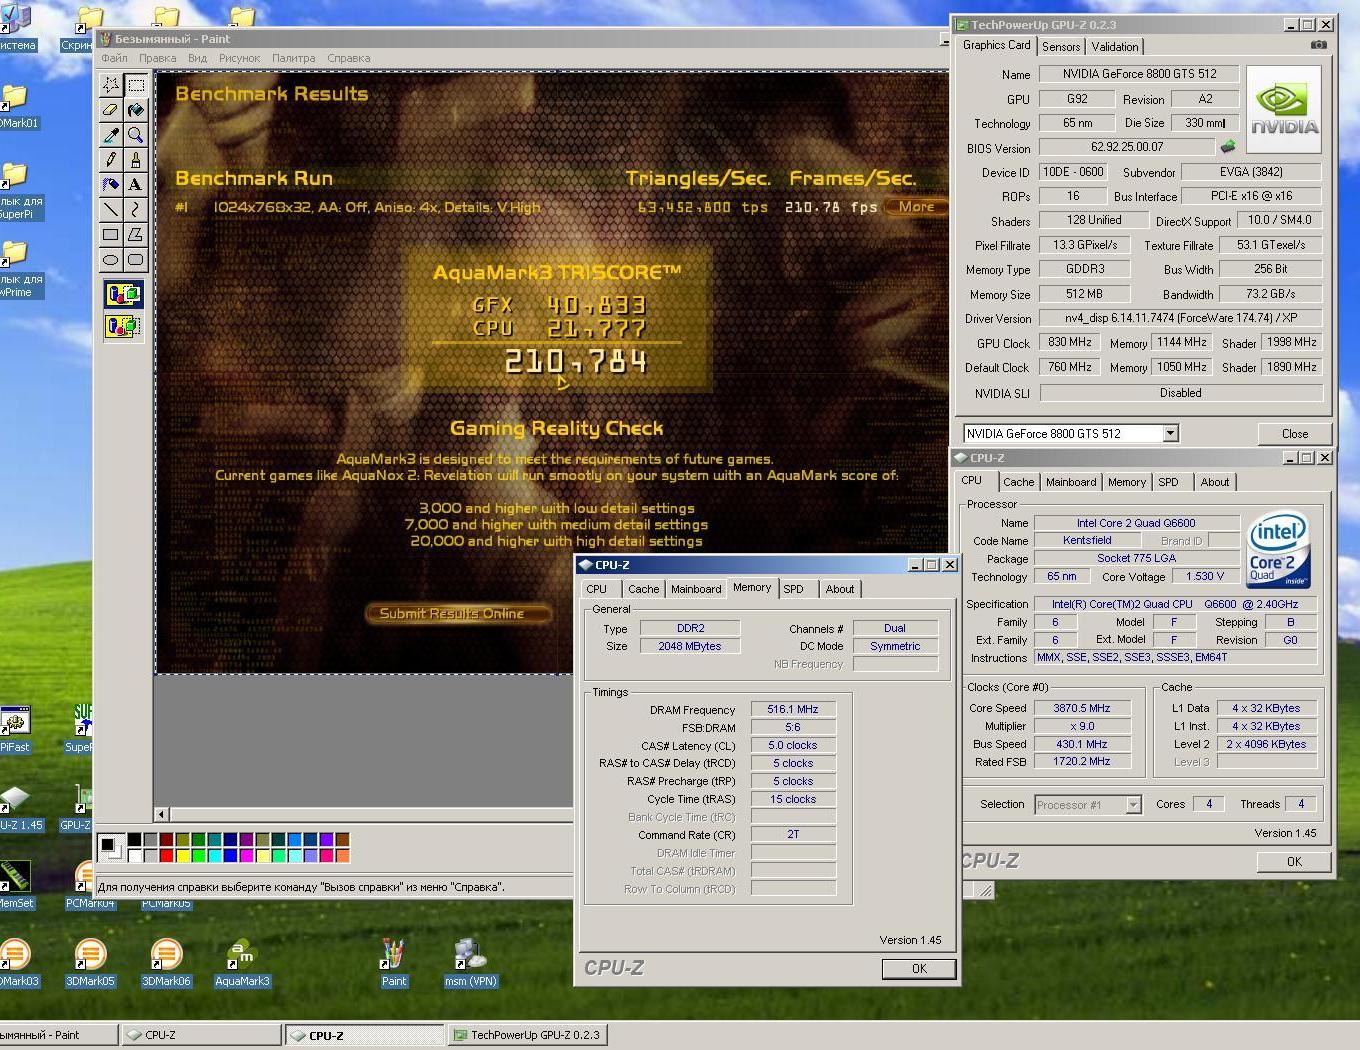Click the GPU name field NVIDIA GeForce 8800 GTS 512

pyautogui.click(x=1139, y=73)
